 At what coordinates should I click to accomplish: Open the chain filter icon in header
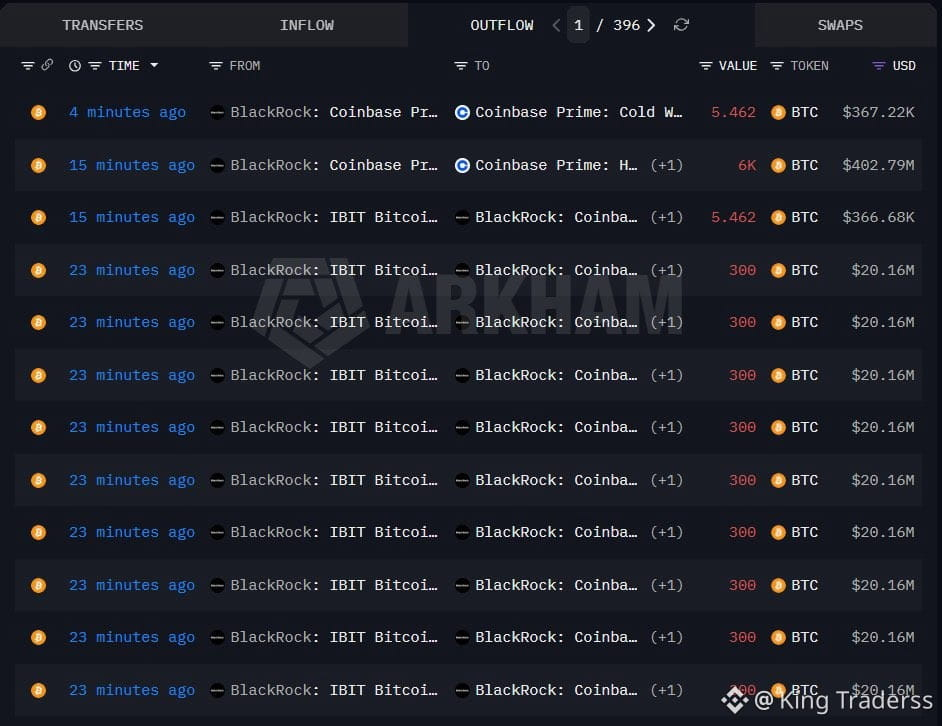28,66
